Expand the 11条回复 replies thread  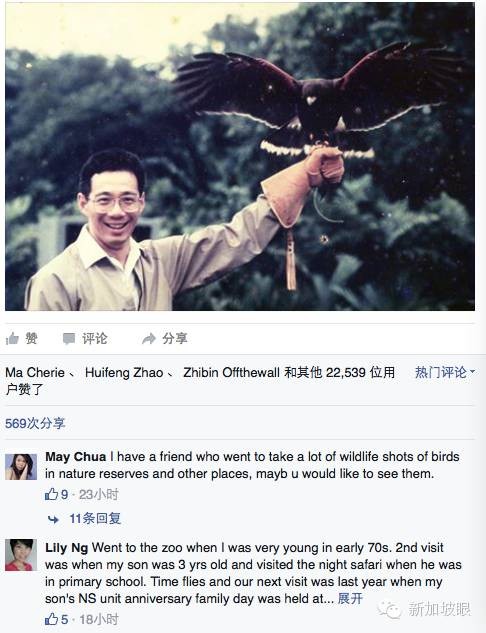[x=95, y=518]
